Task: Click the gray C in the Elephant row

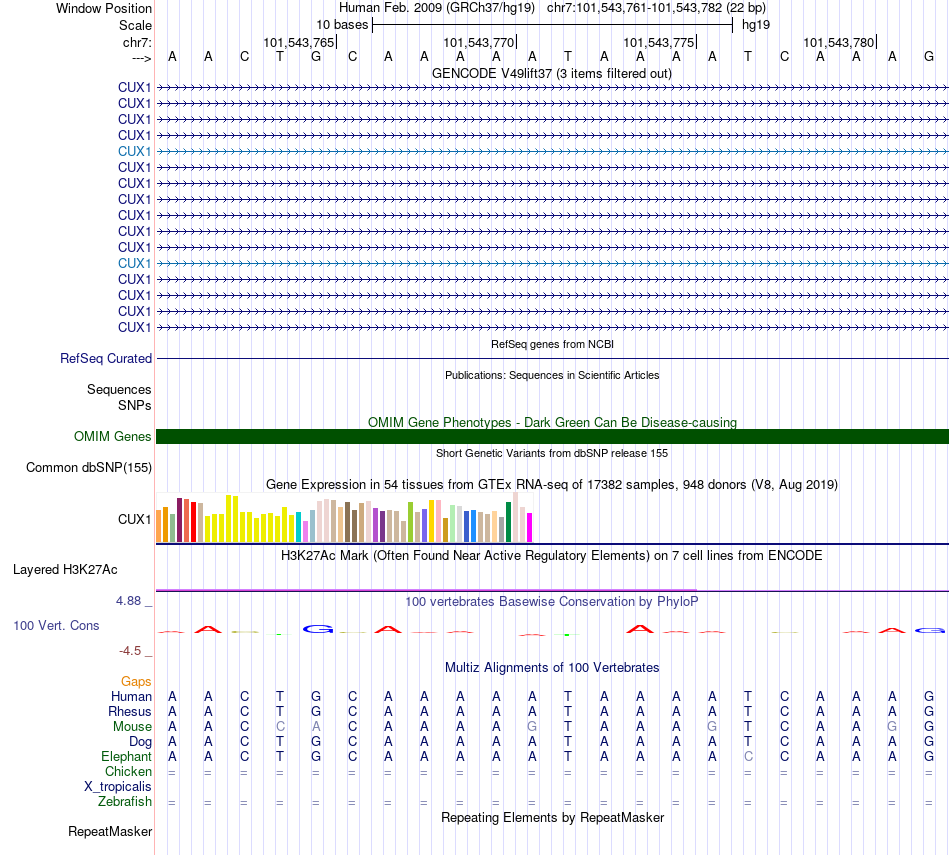Action: (748, 756)
